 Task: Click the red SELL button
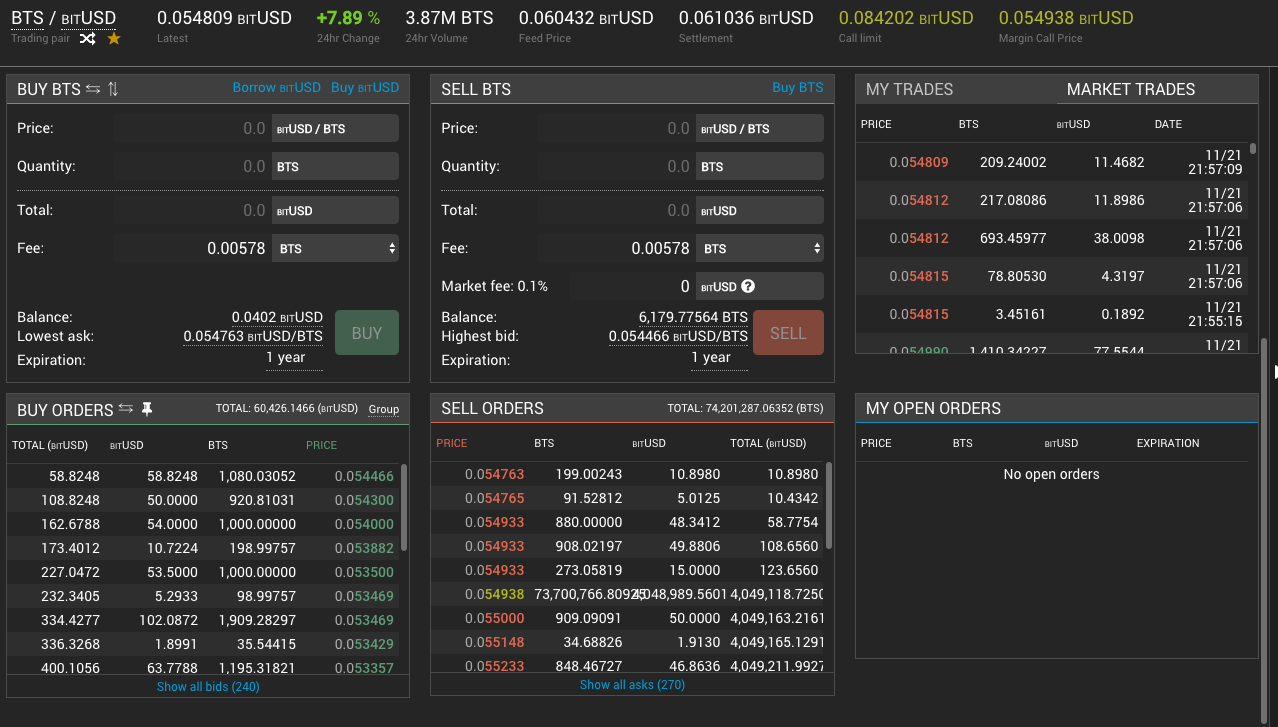point(788,333)
